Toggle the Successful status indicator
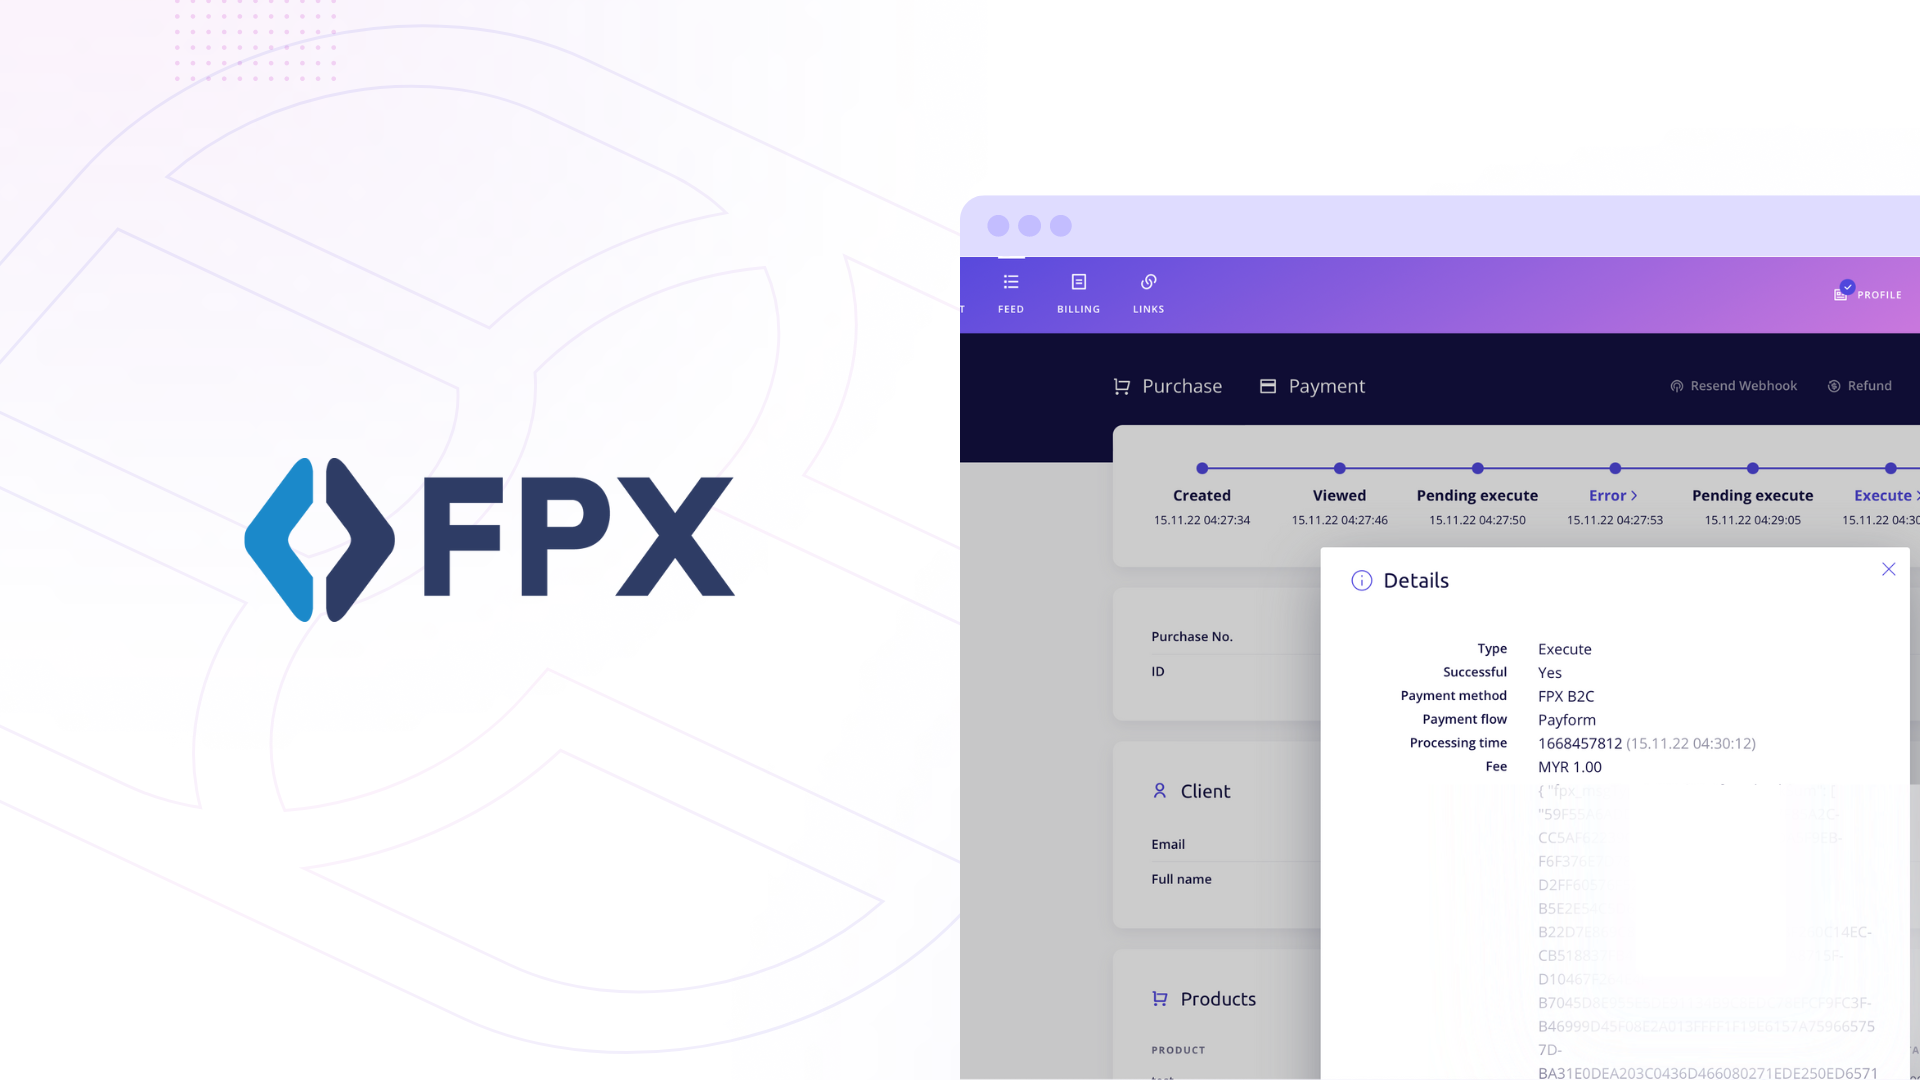1920x1080 pixels. (x=1551, y=671)
